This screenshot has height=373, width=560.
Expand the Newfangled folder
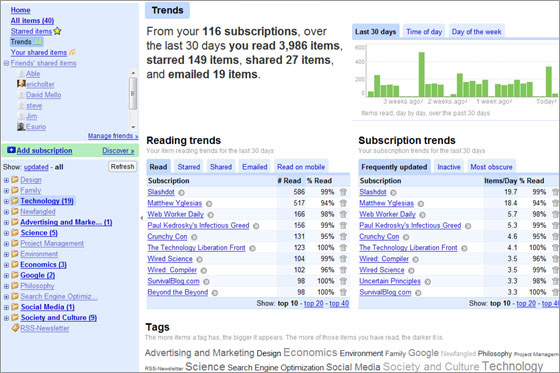point(6,212)
